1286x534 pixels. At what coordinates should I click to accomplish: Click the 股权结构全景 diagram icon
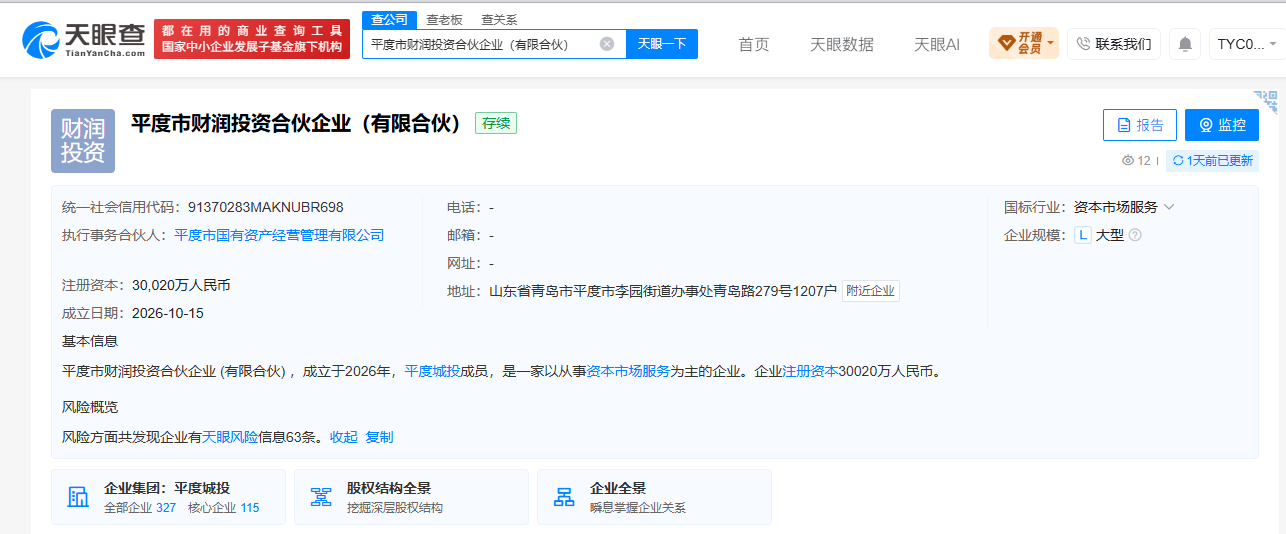tap(321, 497)
